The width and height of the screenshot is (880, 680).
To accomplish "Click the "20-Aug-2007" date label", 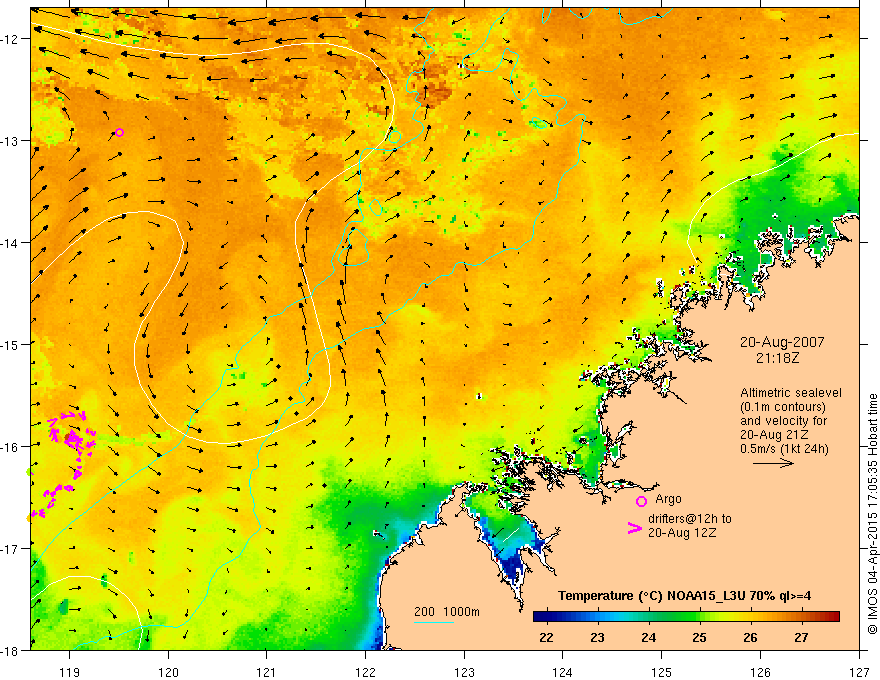I will click(x=782, y=342).
